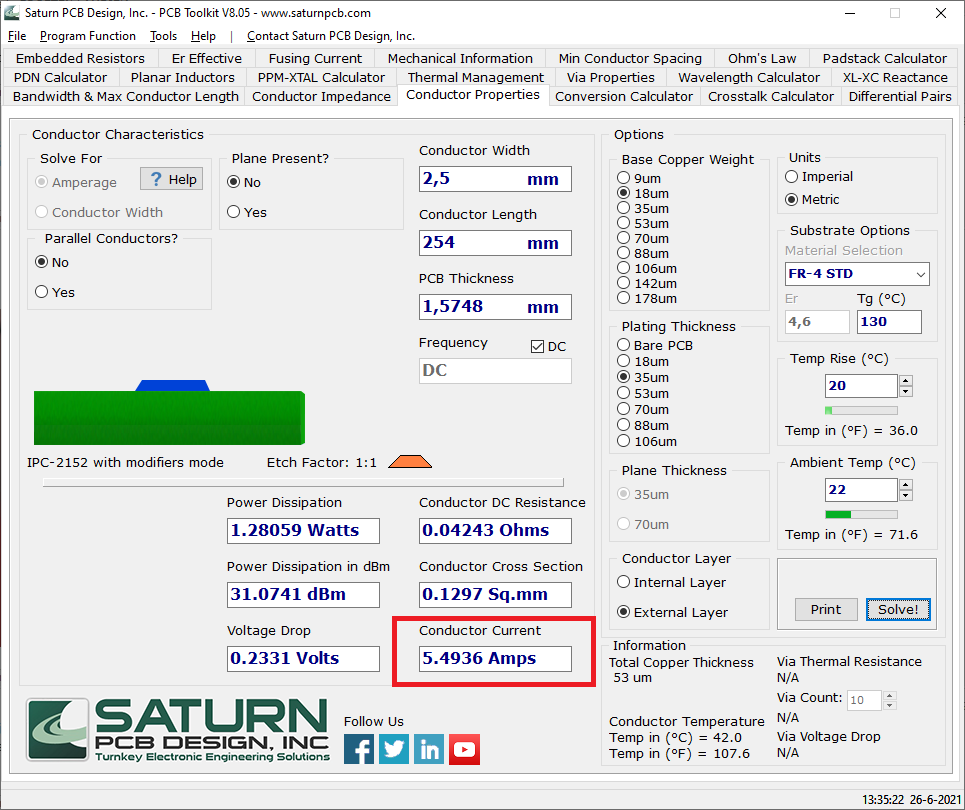Click the Ambient Temp green slider bar
The image size is (965, 810).
(x=861, y=515)
